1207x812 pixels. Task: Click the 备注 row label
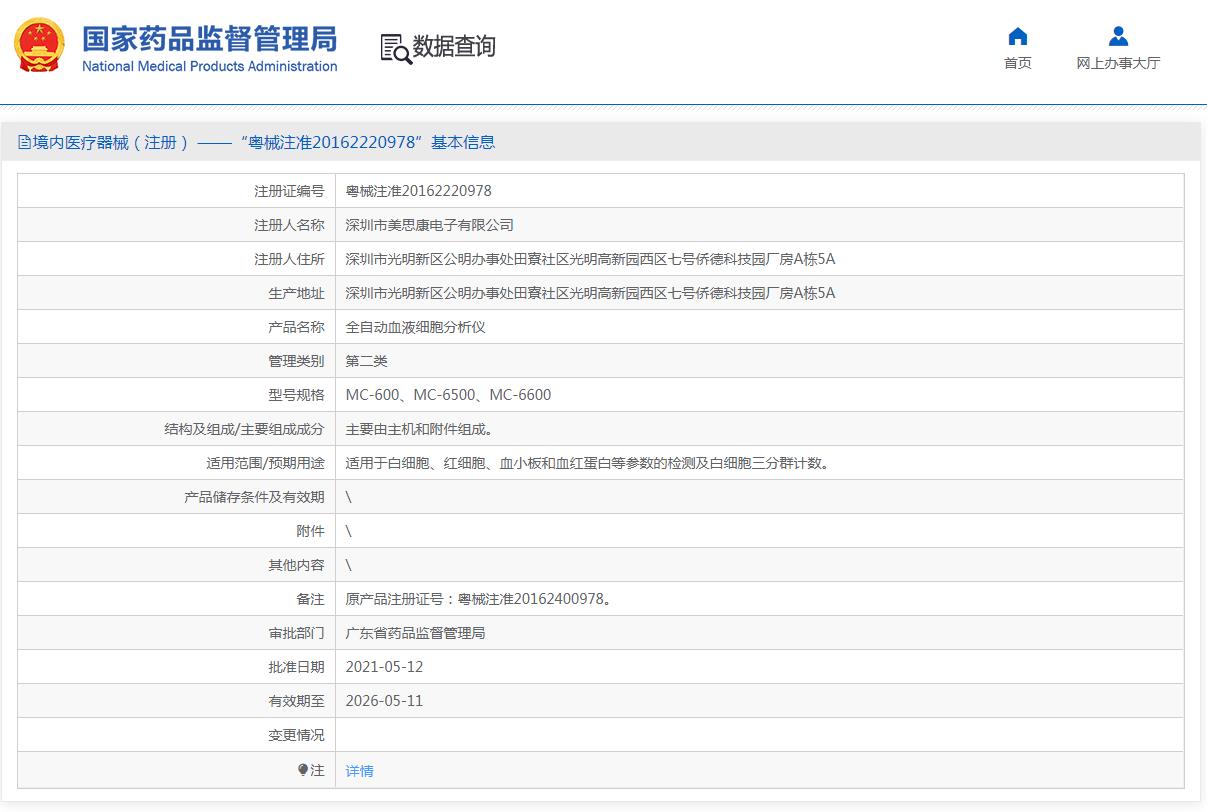tap(310, 599)
